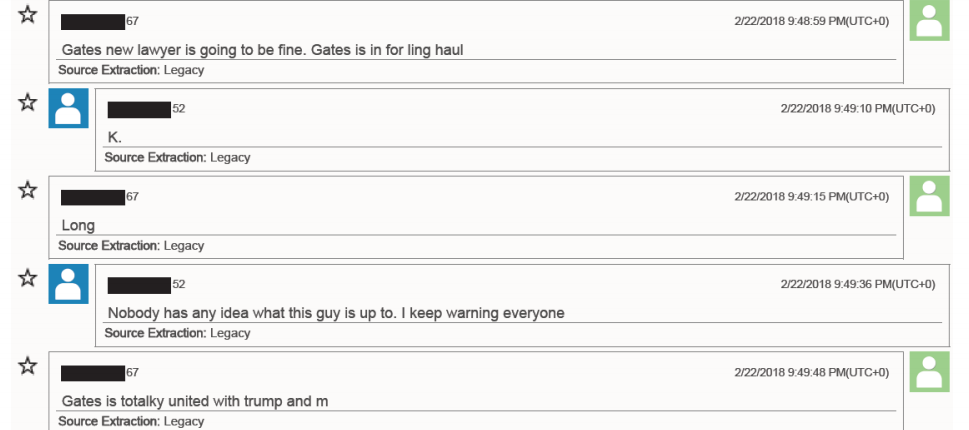Click timestamp 2/22/2018 9:49:36 PM
Image resolution: width=969 pixels, height=430 pixels.
click(x=858, y=284)
